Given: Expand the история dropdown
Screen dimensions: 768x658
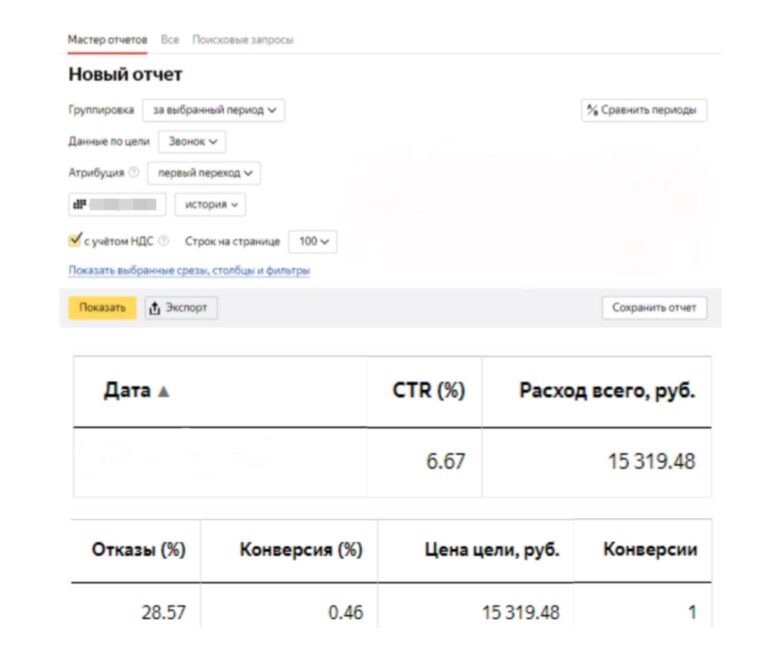Looking at the screenshot, I should (x=211, y=205).
